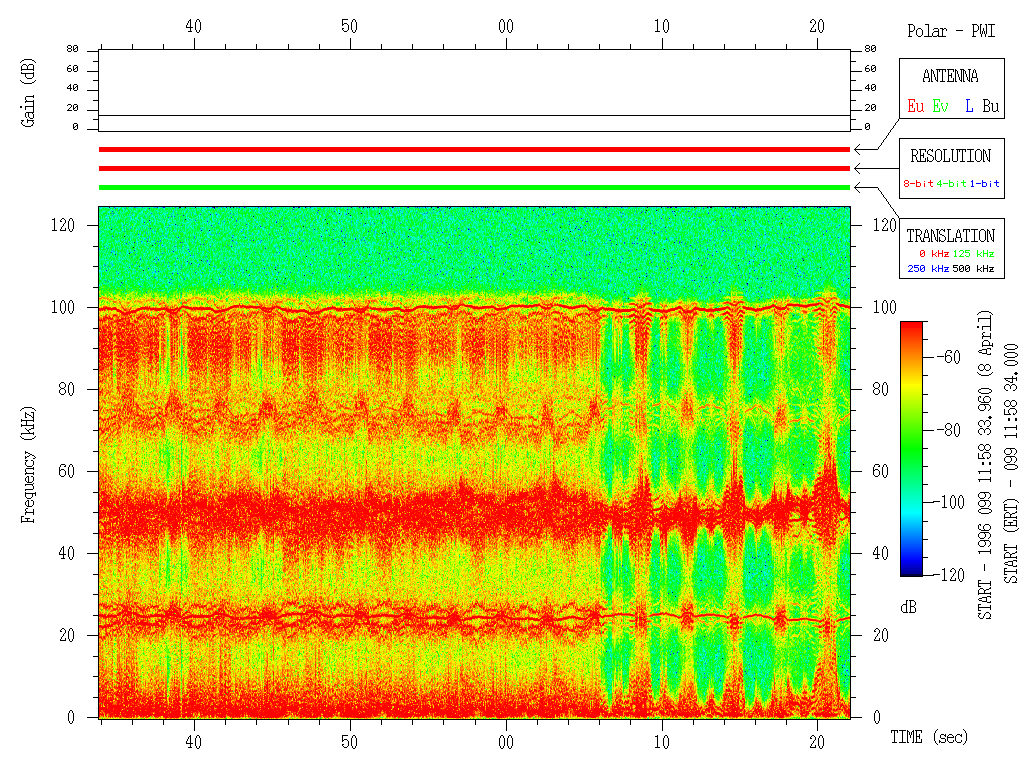Click the "Bu" antenna legend label
Image resolution: width=1024 pixels, height=768 pixels.
[990, 105]
